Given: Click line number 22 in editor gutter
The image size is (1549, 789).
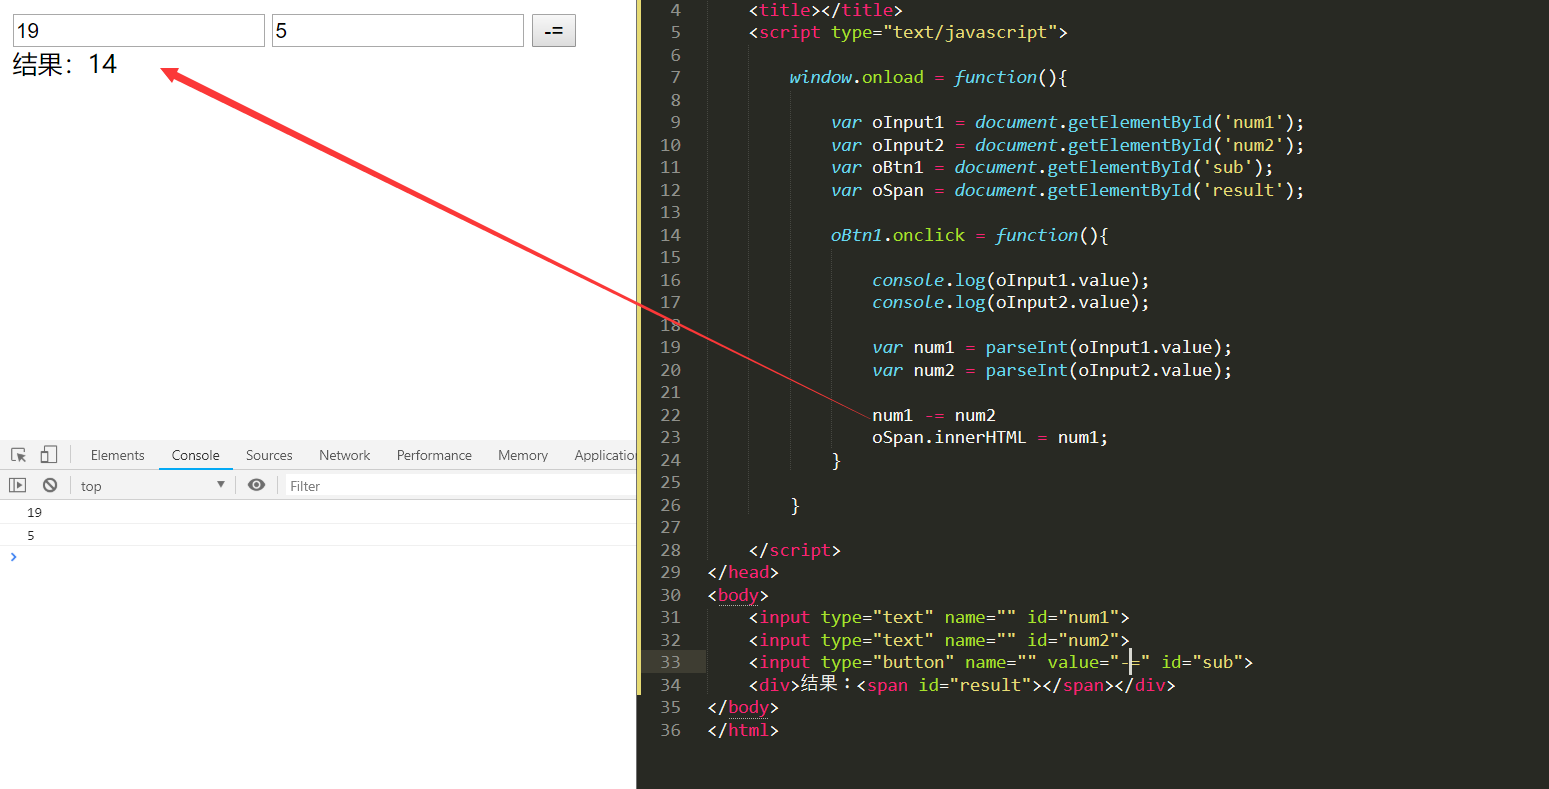Looking at the screenshot, I should 670,415.
